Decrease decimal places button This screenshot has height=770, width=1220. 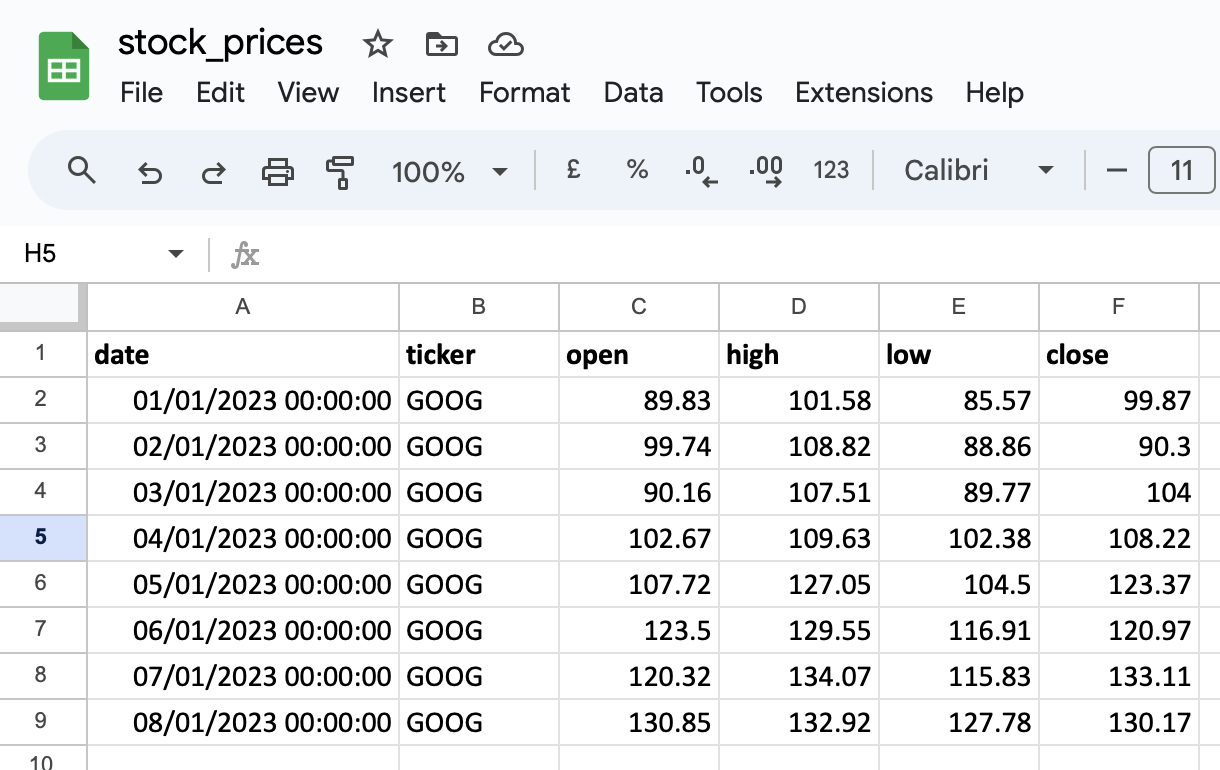[701, 171]
